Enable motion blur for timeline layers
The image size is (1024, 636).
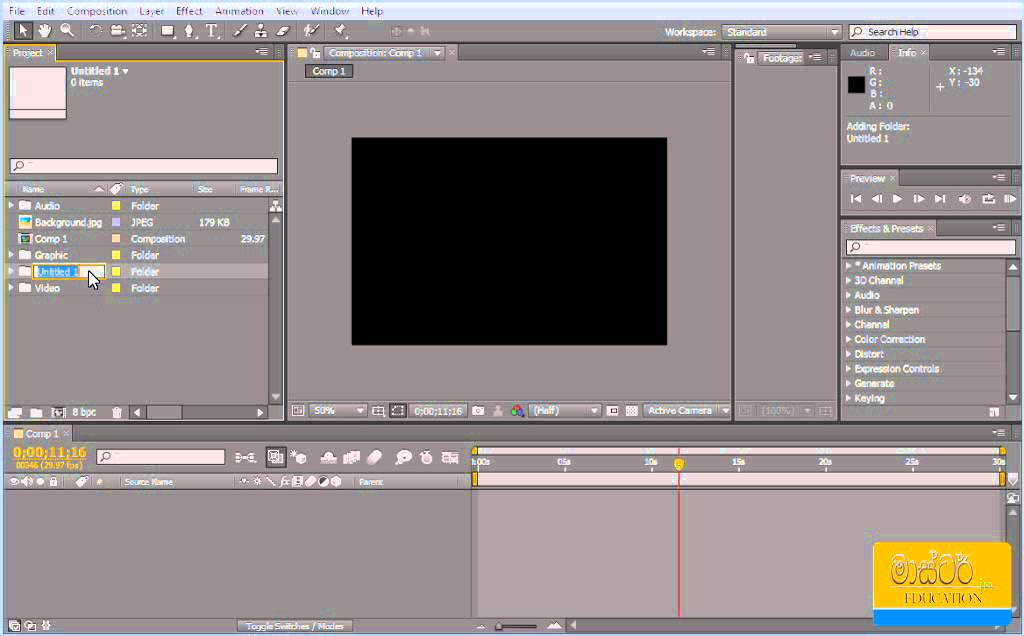pyautogui.click(x=374, y=458)
